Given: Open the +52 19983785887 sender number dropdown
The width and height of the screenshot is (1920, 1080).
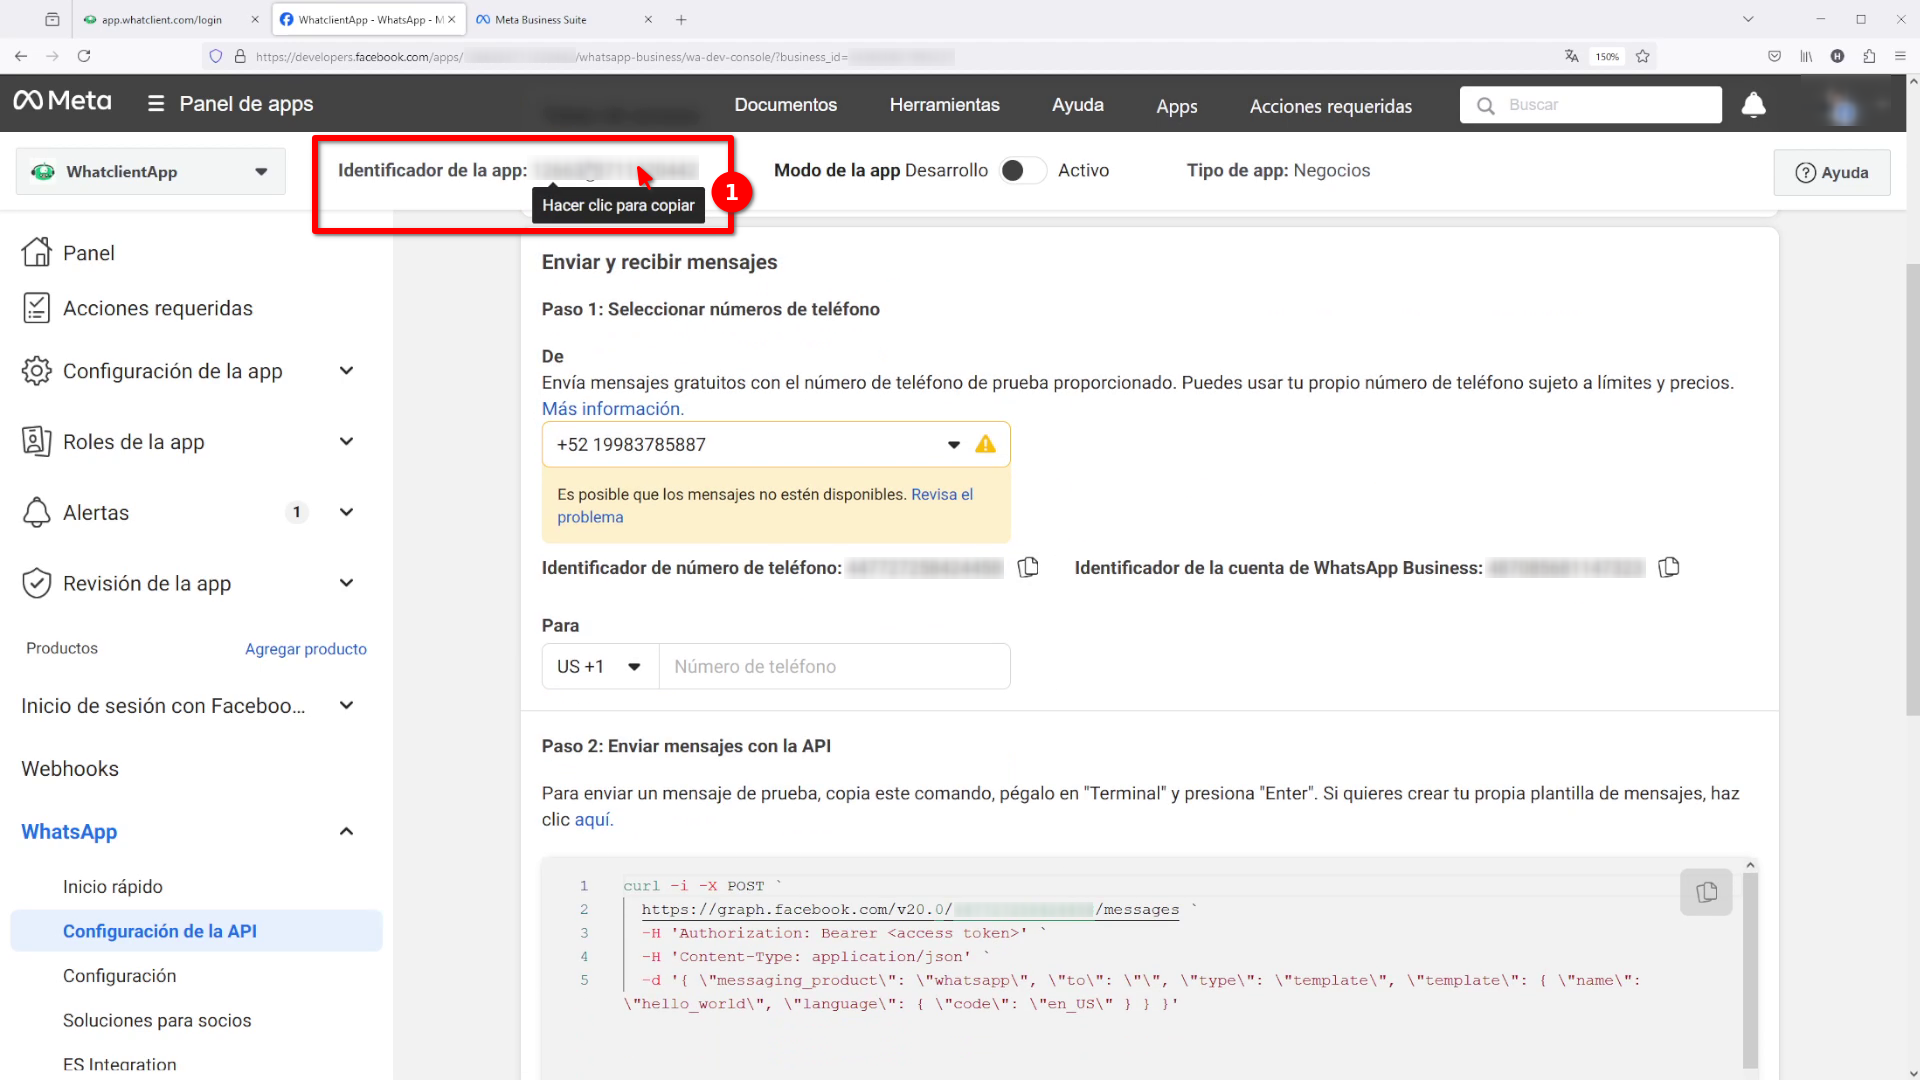Looking at the screenshot, I should (x=776, y=444).
